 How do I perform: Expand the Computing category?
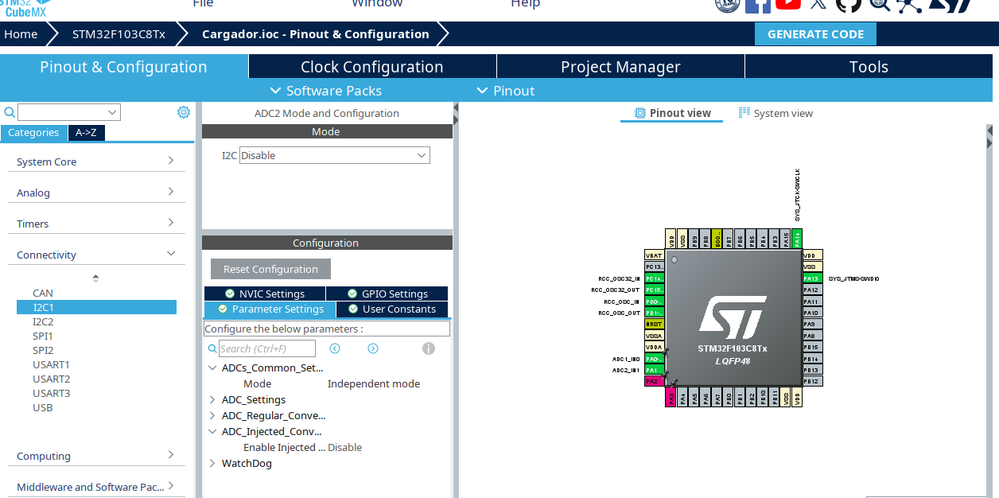[96, 456]
